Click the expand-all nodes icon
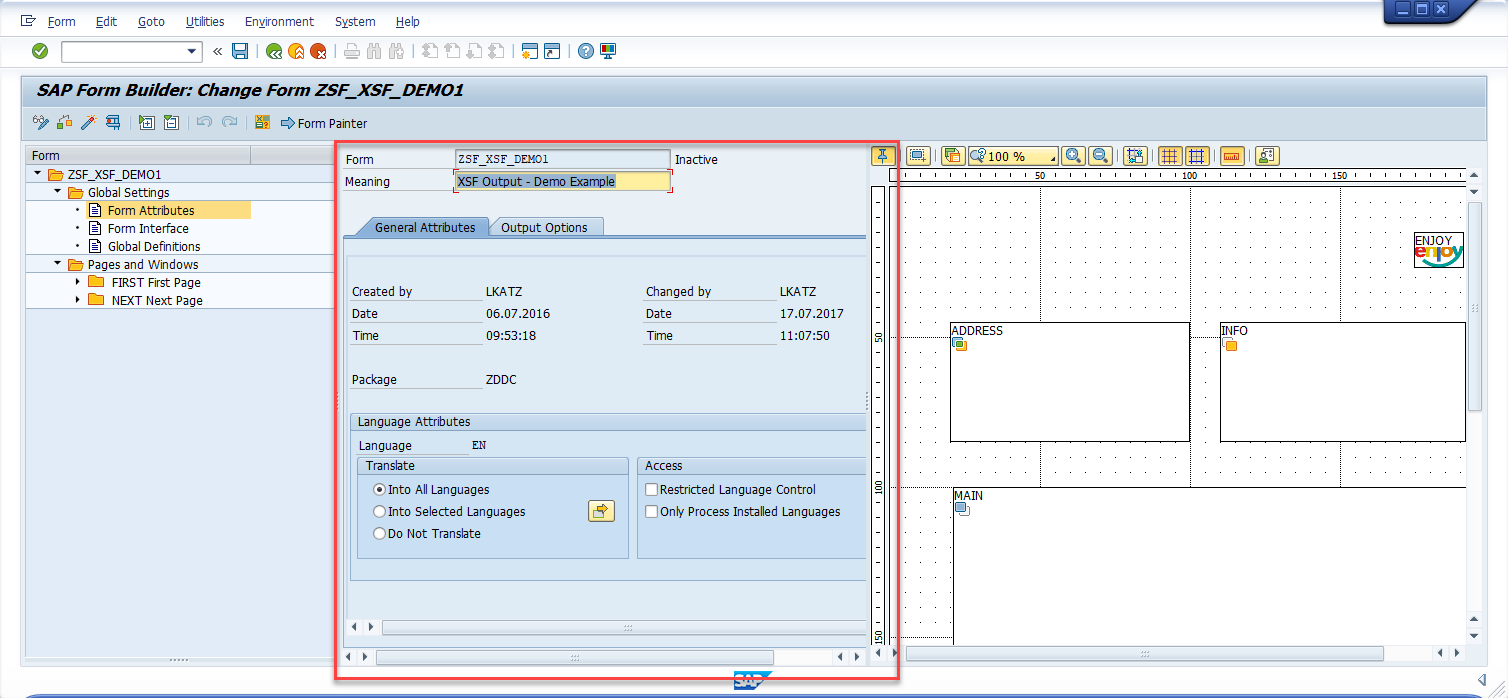Viewport: 1508px width, 698px height. pyautogui.click(x=147, y=123)
